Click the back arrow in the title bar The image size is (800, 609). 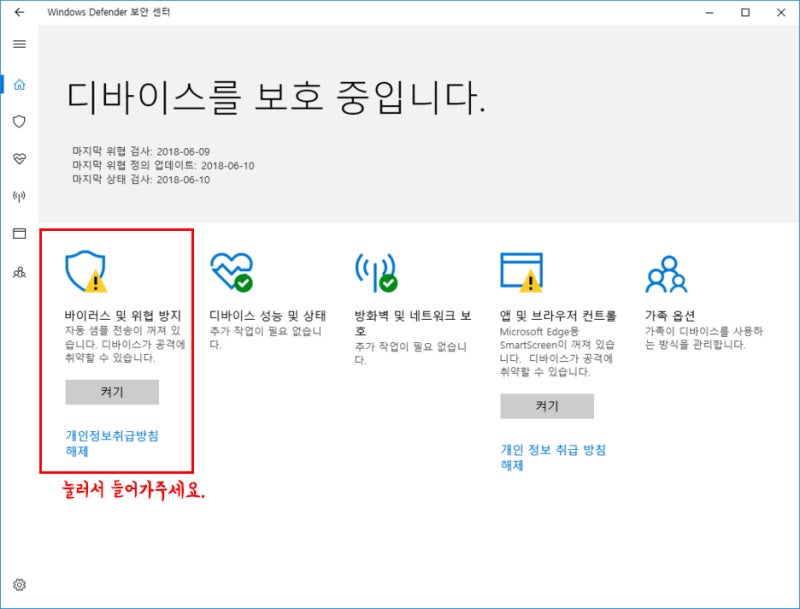(19, 12)
